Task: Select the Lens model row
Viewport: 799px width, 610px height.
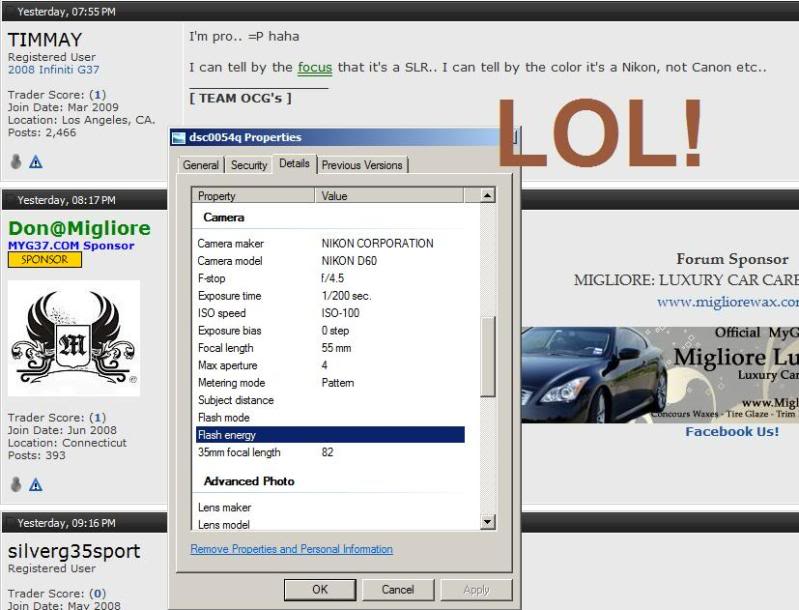Action: [x=330, y=524]
